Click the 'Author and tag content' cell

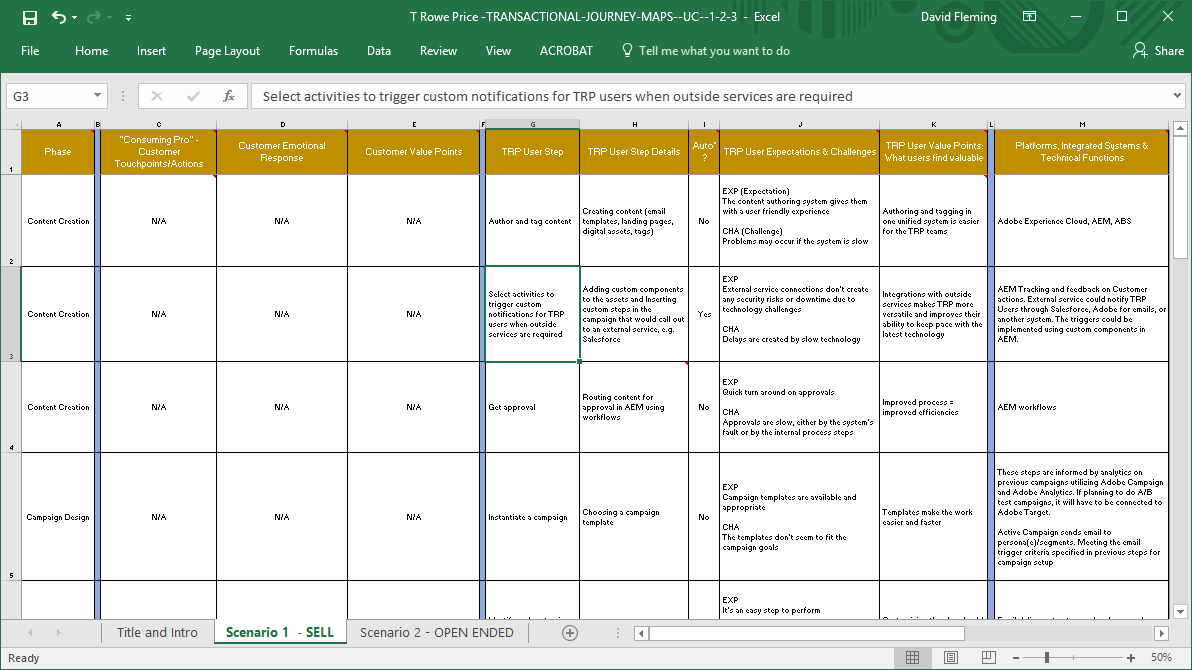[532, 221]
